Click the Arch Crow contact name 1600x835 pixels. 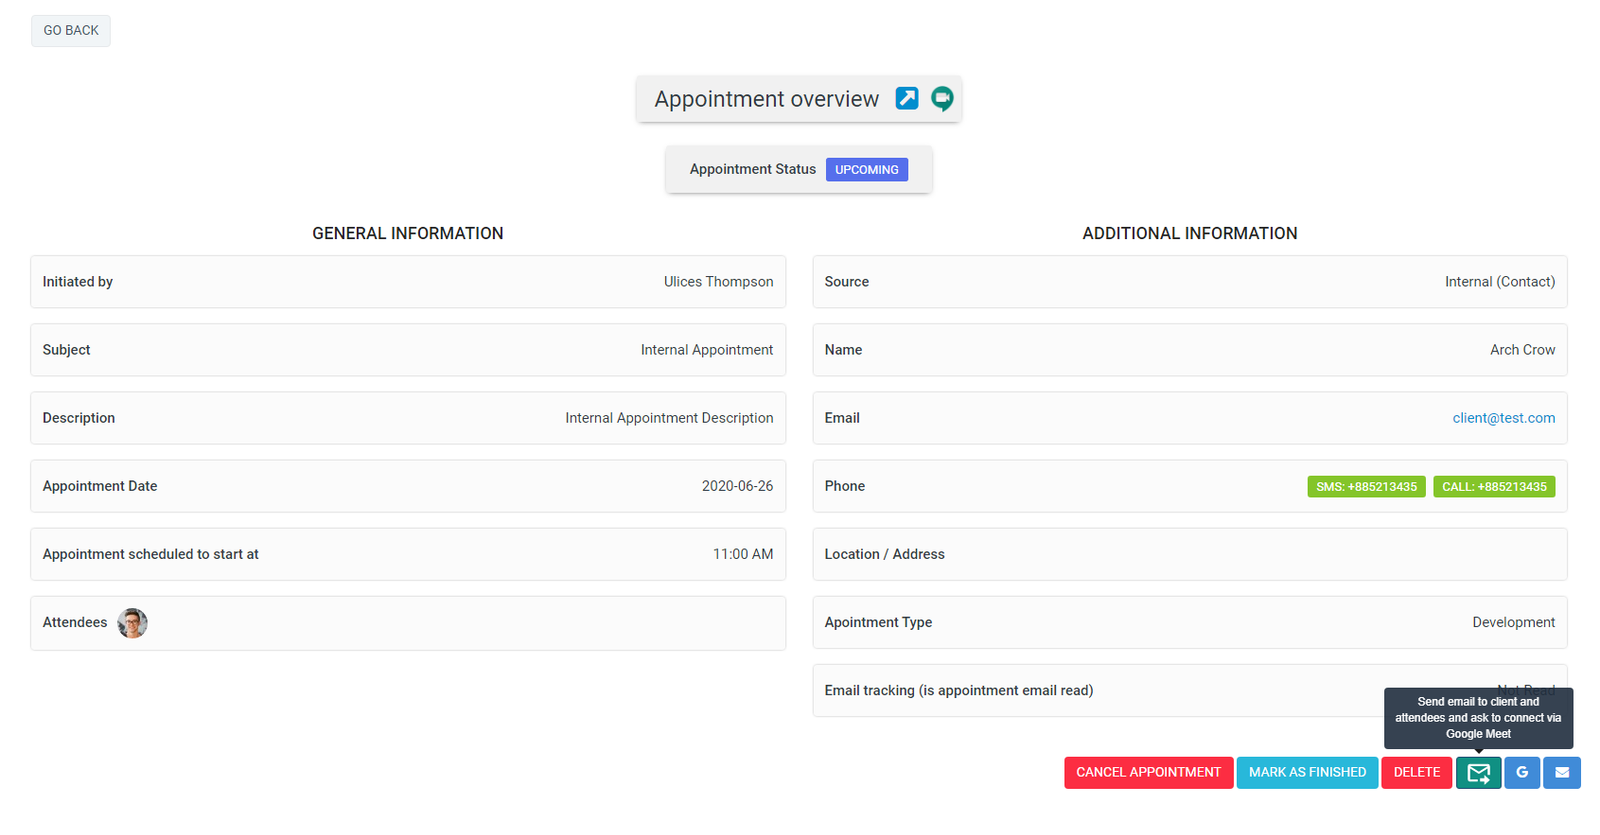coord(1522,350)
